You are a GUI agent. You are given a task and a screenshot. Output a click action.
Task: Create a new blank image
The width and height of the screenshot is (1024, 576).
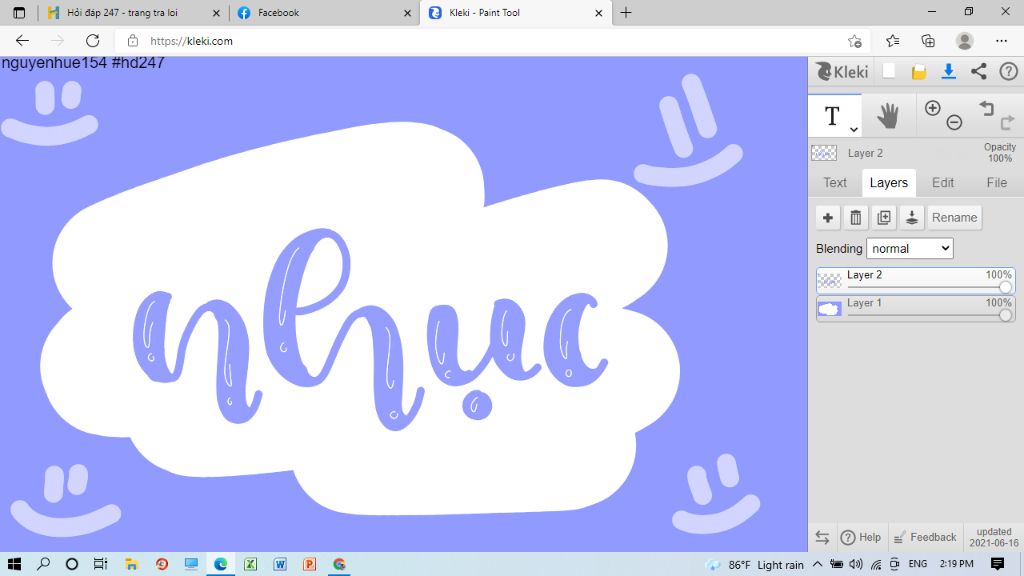(x=889, y=71)
